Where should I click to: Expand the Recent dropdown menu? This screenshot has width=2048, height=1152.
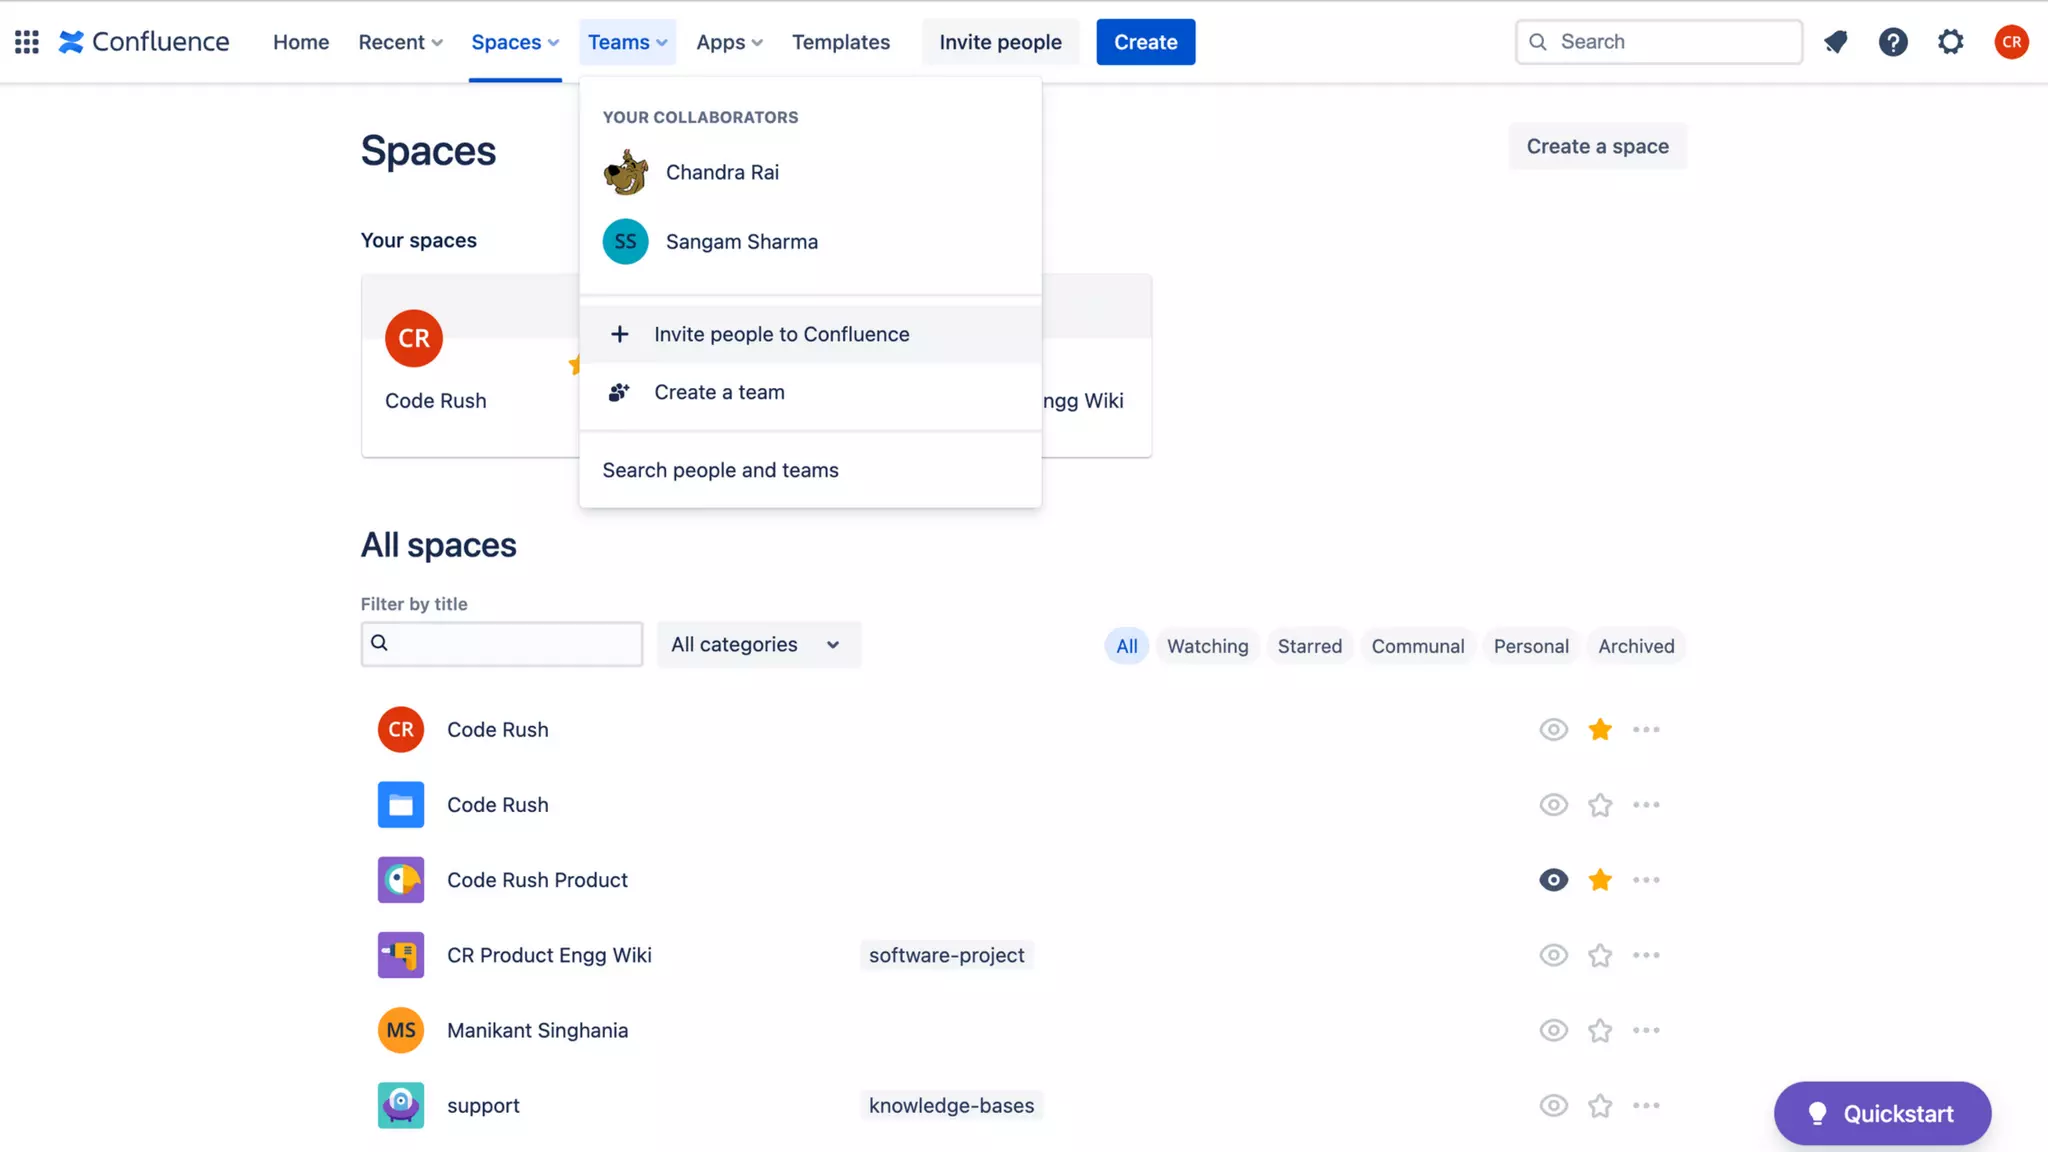(x=400, y=42)
